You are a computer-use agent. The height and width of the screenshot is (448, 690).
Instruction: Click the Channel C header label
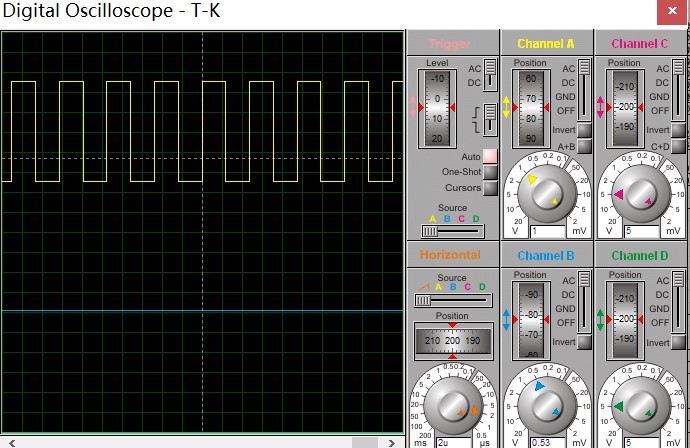pyautogui.click(x=639, y=44)
